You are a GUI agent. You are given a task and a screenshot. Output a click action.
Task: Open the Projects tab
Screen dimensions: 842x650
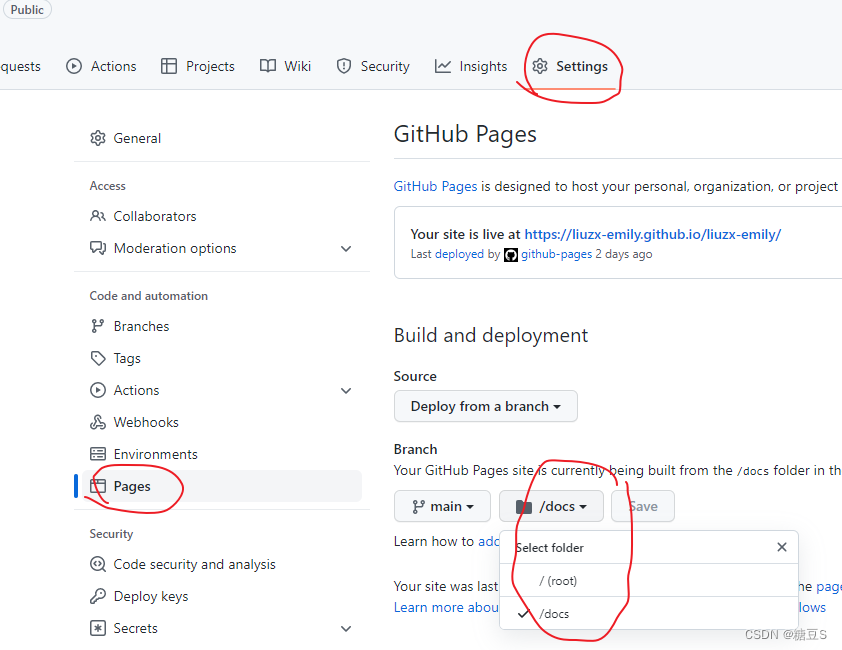(198, 66)
